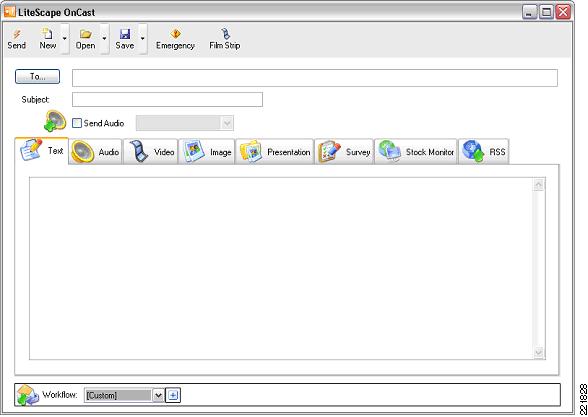This screenshot has width=588, height=417.
Task: Click the To... recipients button
Action: 38,76
